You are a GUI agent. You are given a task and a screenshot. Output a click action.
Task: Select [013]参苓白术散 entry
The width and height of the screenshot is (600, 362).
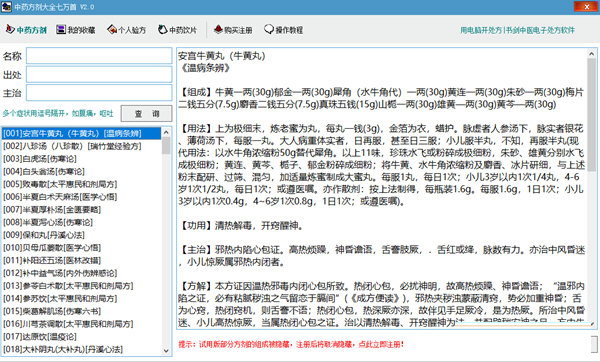click(81, 286)
